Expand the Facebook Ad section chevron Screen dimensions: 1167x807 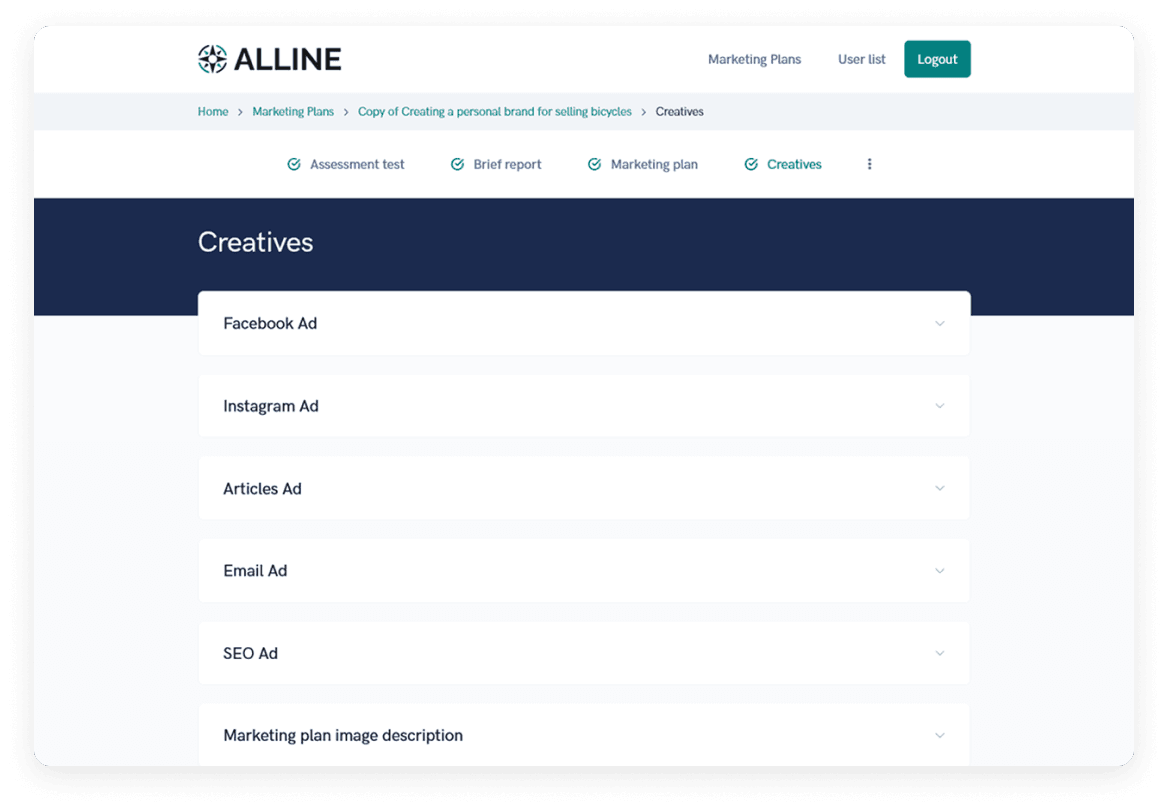939,324
